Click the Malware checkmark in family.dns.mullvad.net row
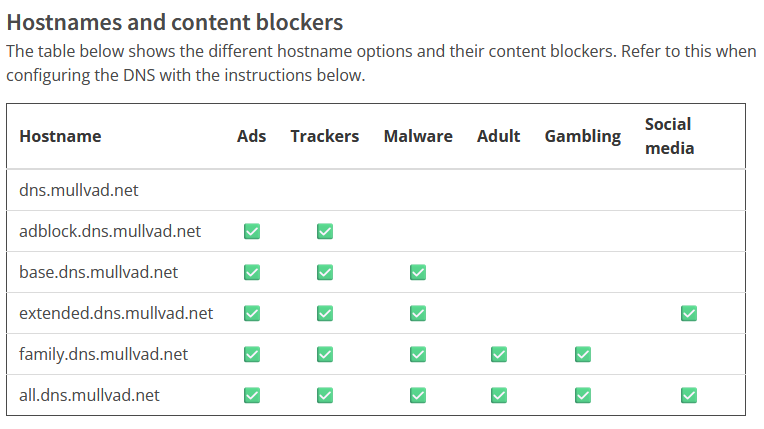 [418, 354]
